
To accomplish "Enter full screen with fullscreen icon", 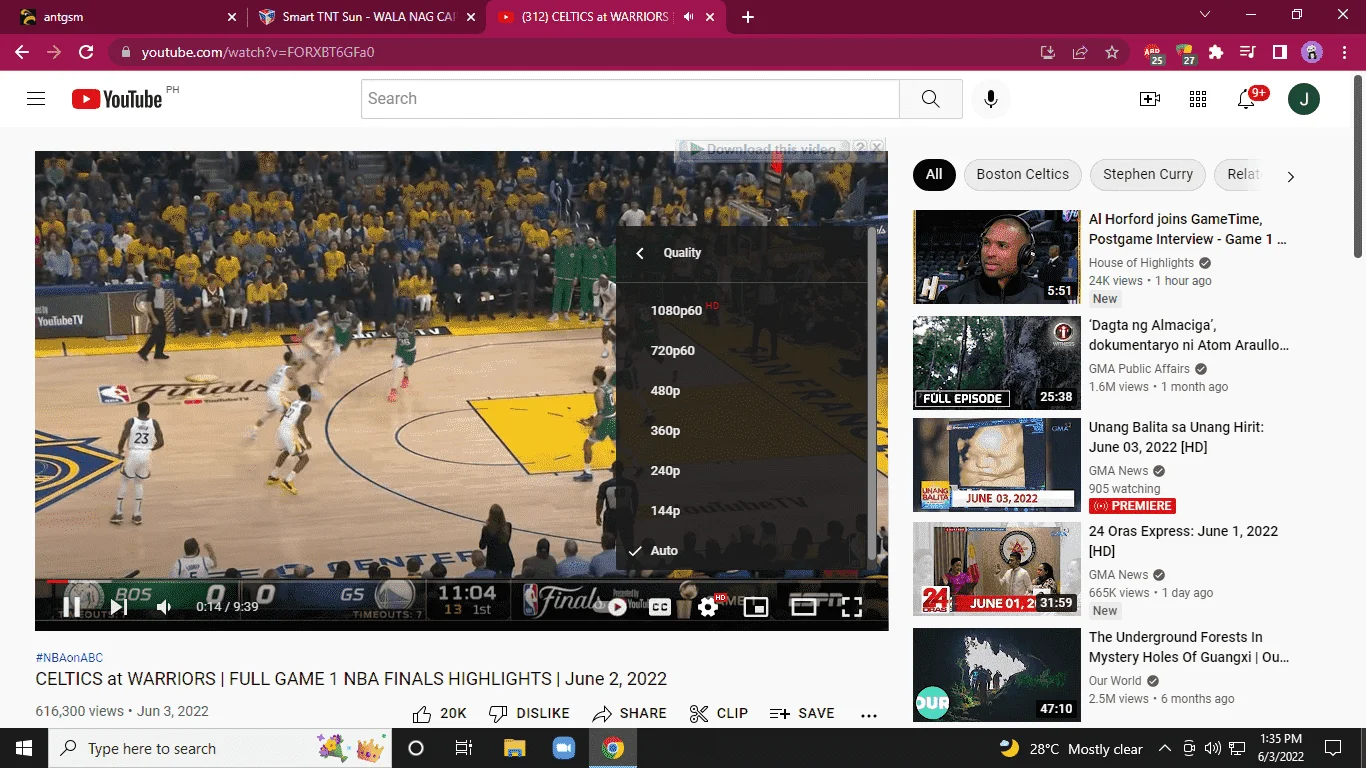I will pyautogui.click(x=851, y=606).
